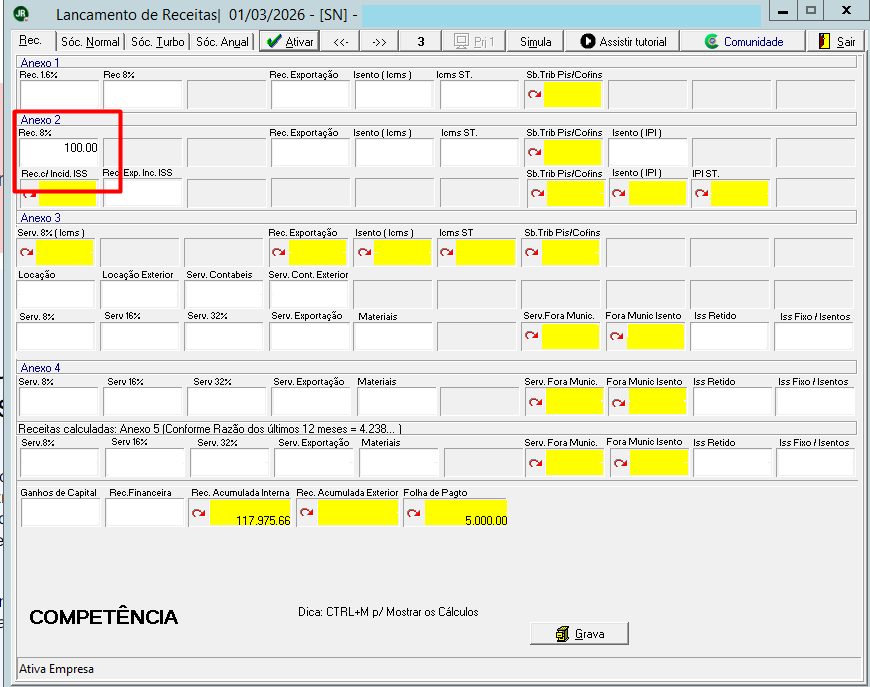
Task: Click the 'Ativa Empresa' status bar text
Action: [x=57, y=669]
